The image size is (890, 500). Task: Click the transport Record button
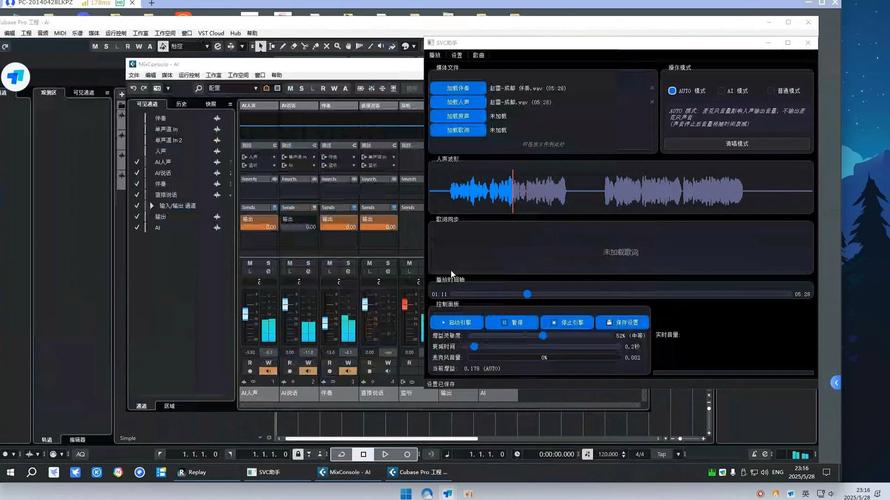407,454
